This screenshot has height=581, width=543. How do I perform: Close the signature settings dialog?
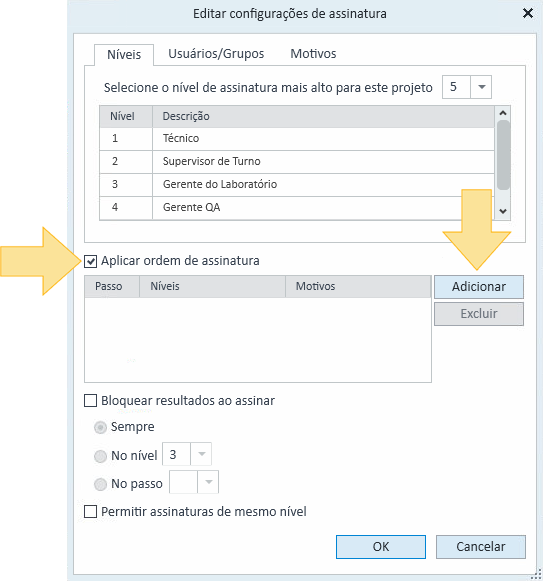coord(528,13)
